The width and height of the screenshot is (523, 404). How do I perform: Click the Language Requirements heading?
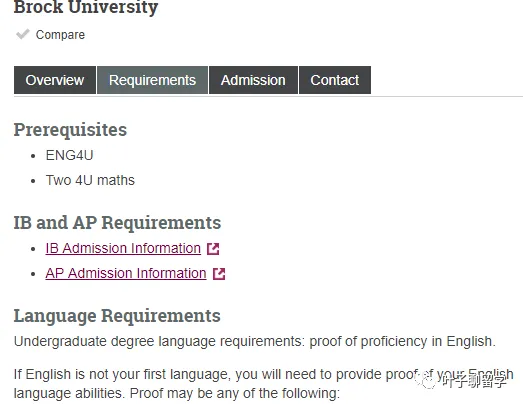coord(117,316)
